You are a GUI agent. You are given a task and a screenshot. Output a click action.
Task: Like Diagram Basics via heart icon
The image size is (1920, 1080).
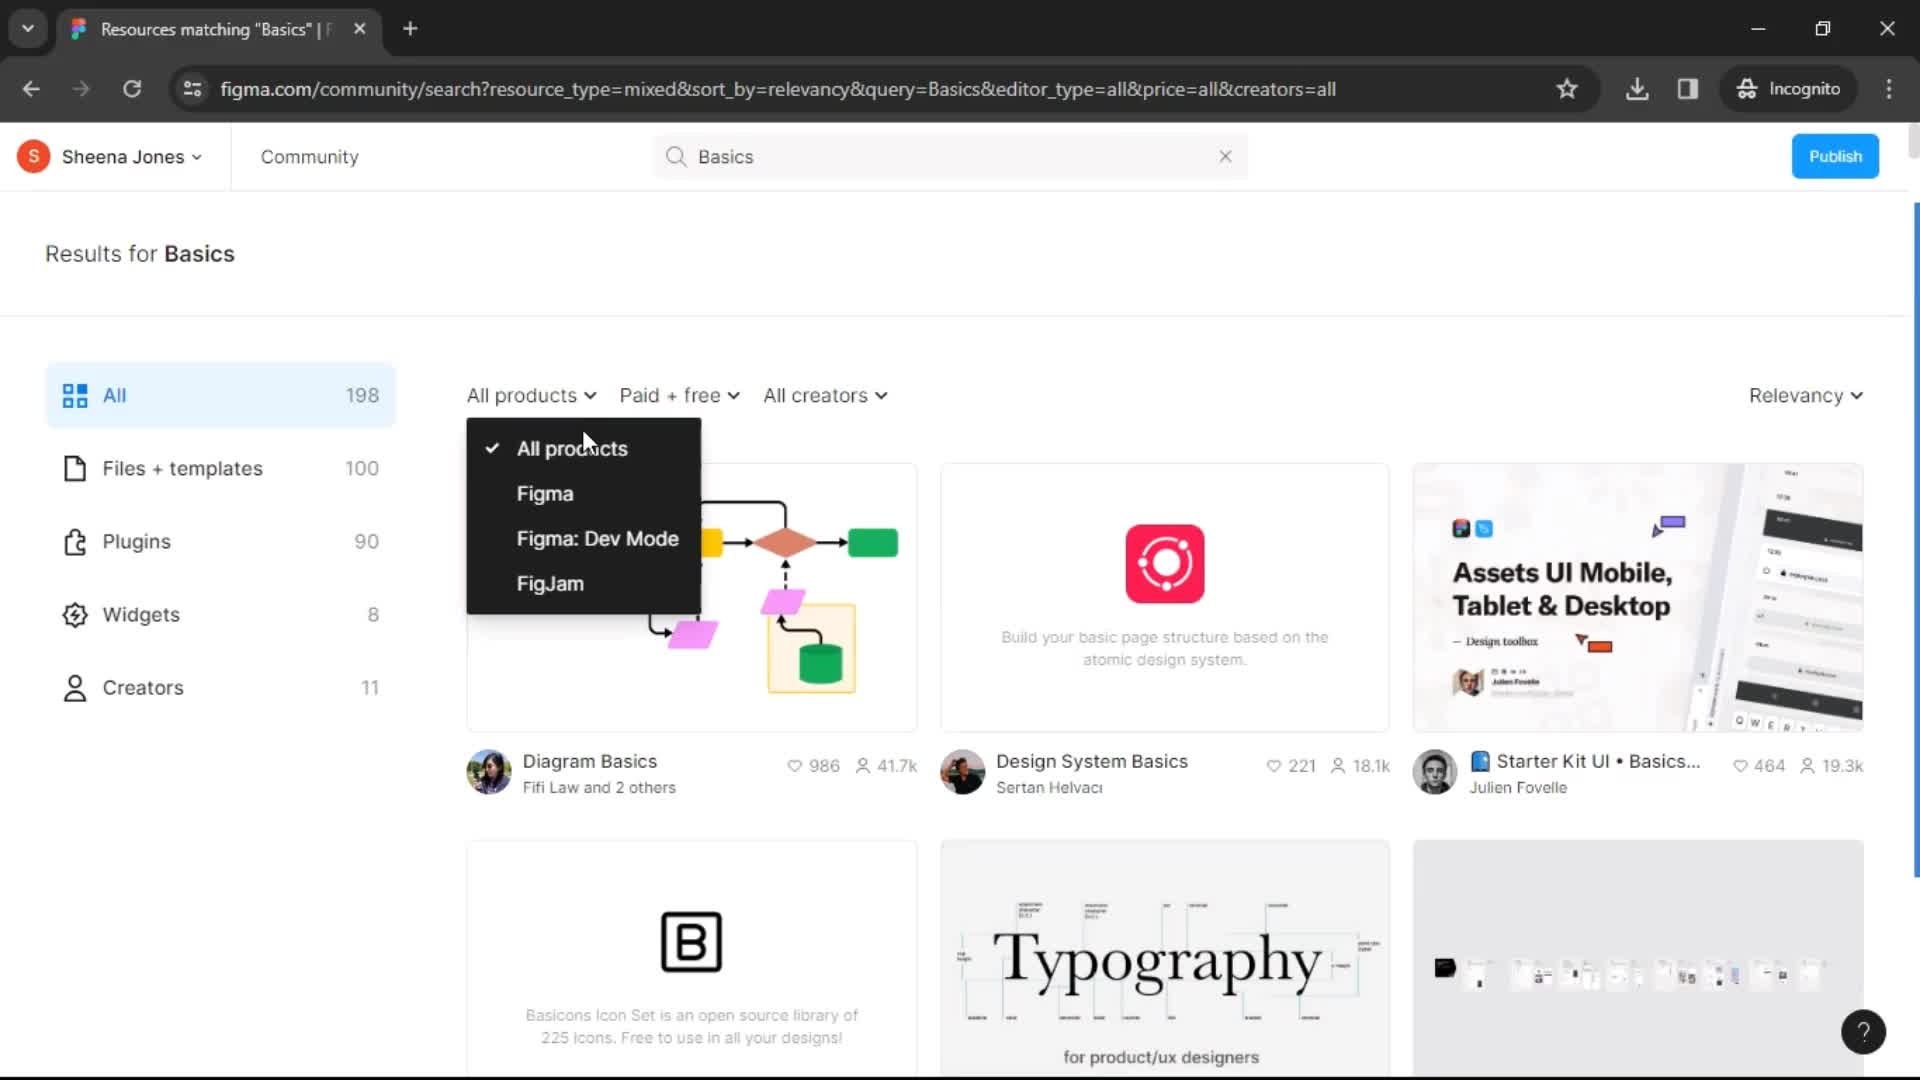[x=794, y=766]
